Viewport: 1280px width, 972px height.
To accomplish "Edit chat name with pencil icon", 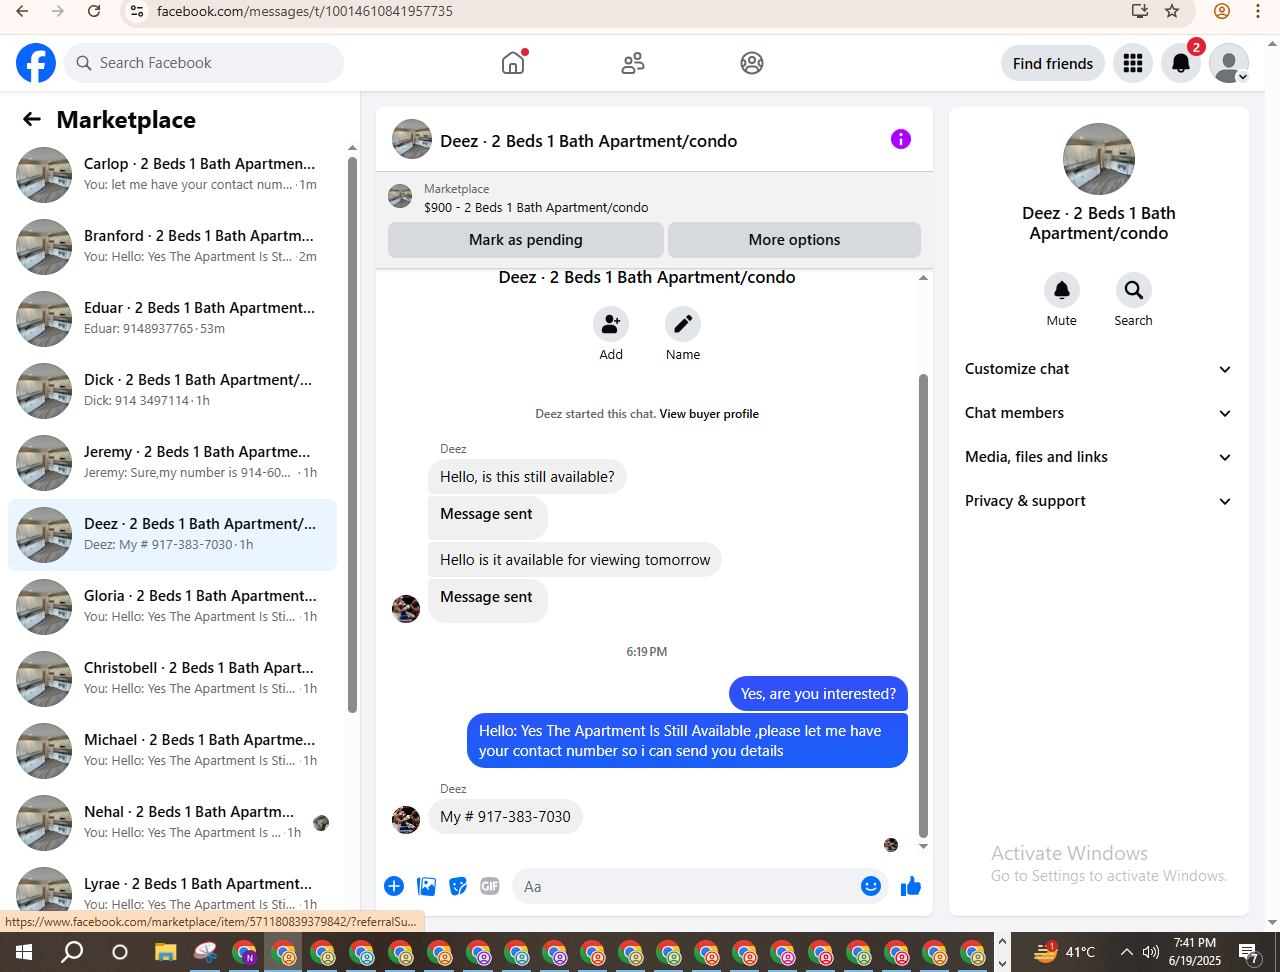I will point(683,324).
